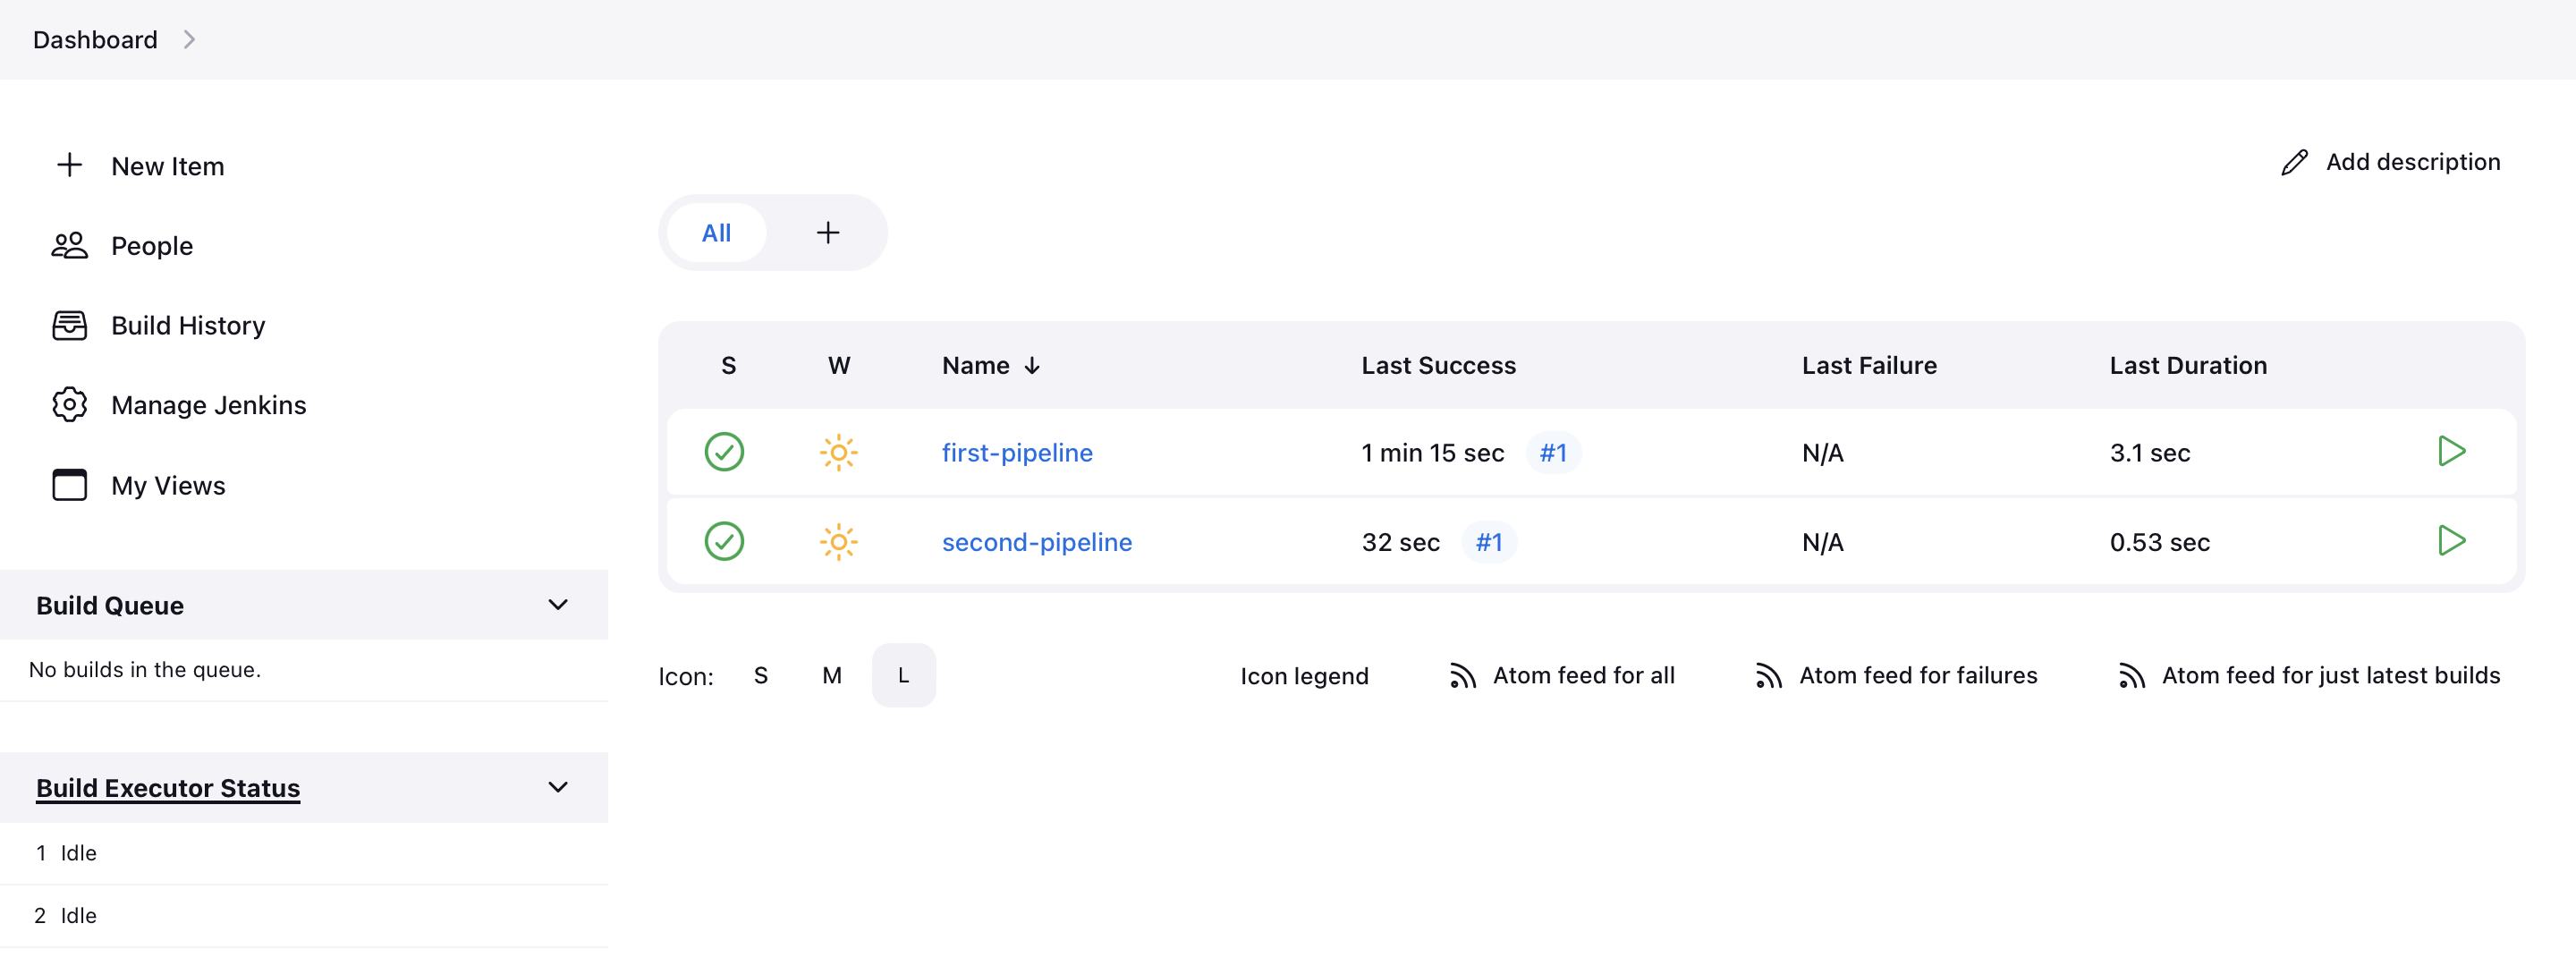
Task: Set icon size to small (S)
Action: [761, 676]
